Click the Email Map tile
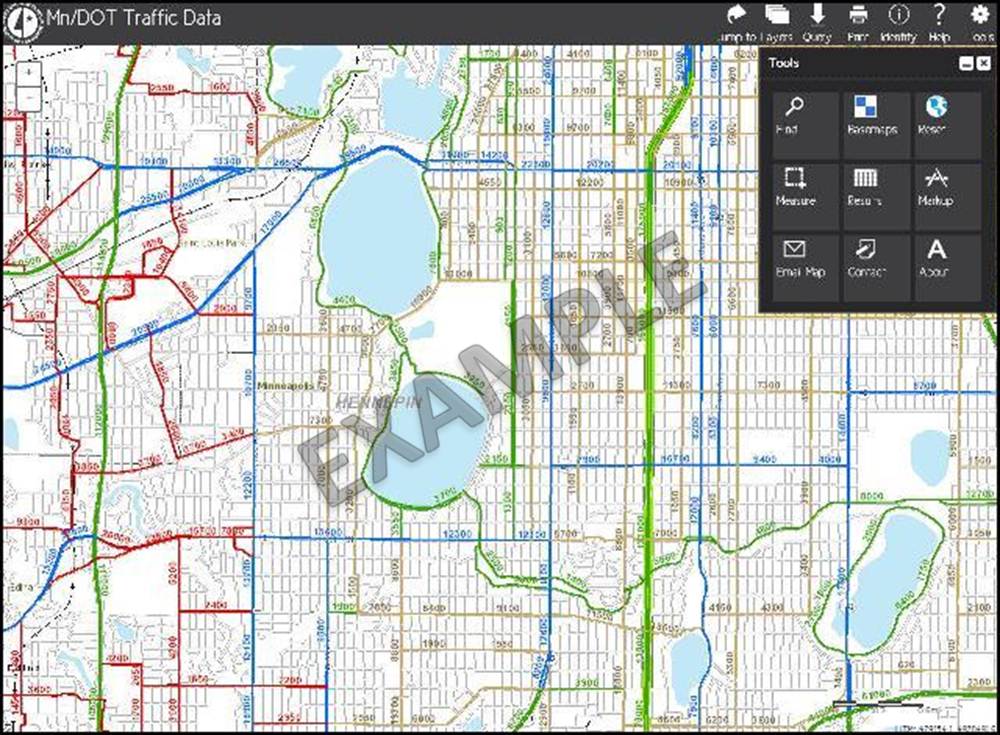Image resolution: width=1000 pixels, height=735 pixels. 796,258
